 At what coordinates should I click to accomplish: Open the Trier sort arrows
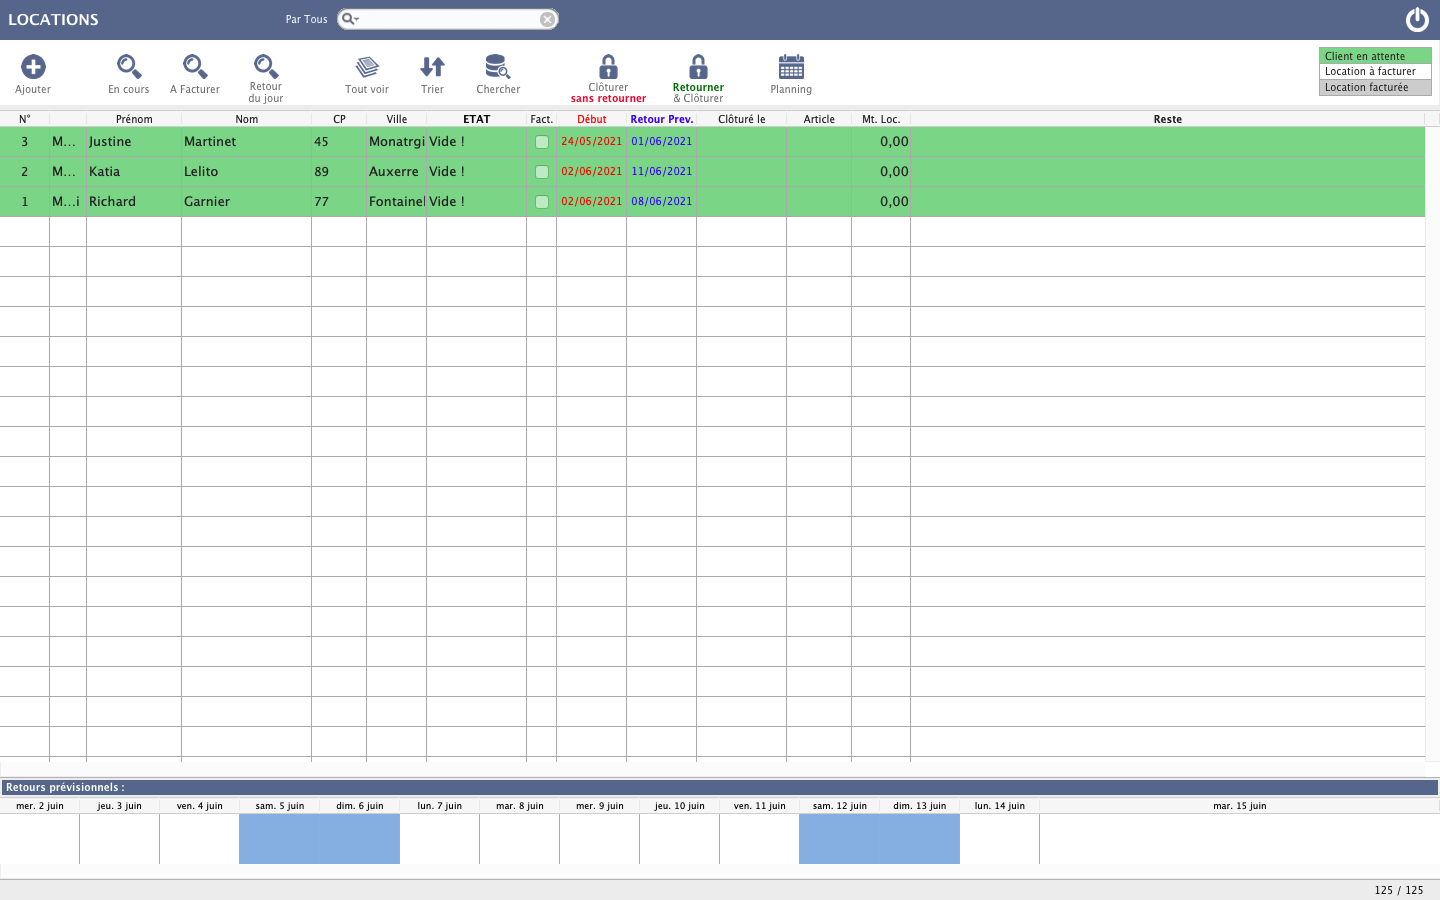(432, 67)
